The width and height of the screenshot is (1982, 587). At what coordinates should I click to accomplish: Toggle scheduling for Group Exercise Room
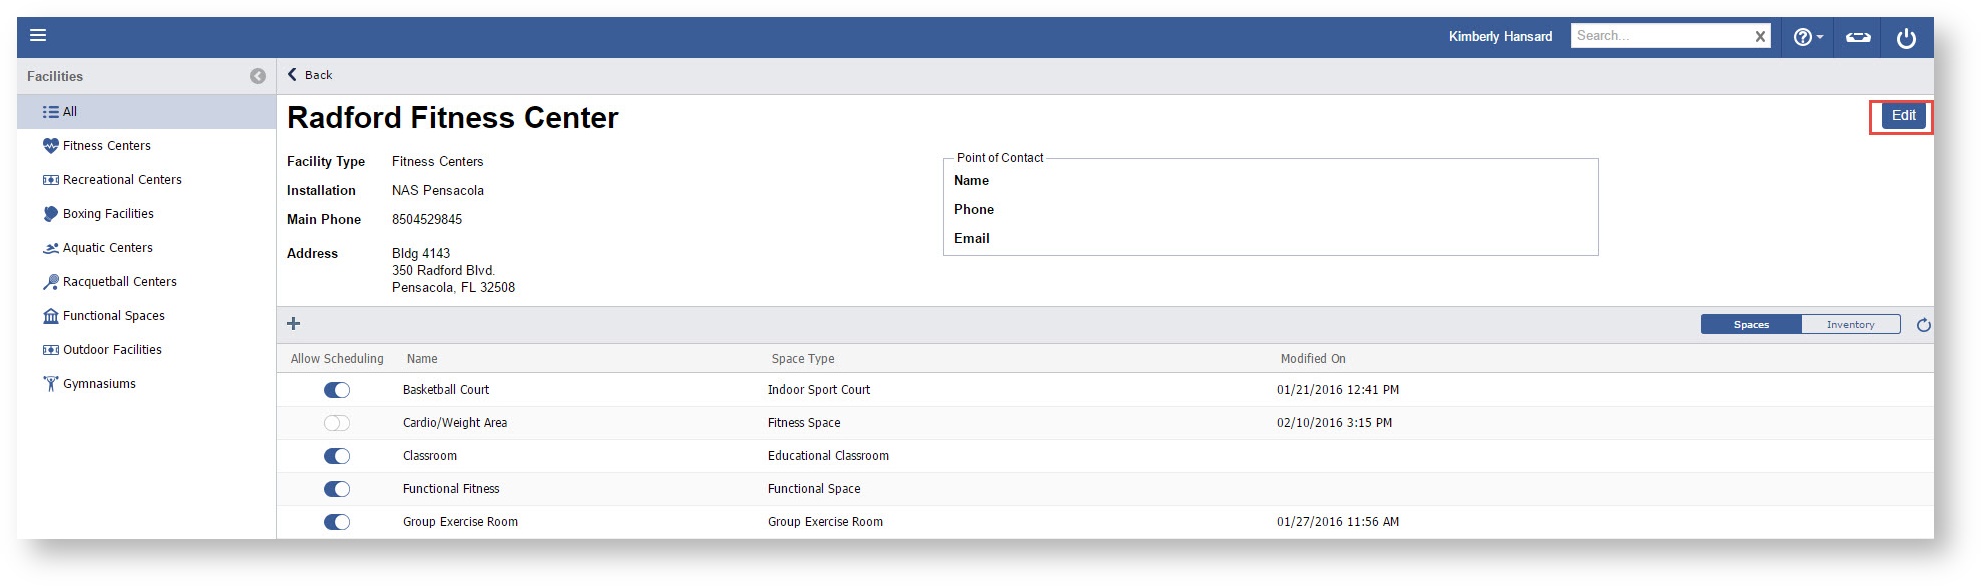[x=337, y=522]
